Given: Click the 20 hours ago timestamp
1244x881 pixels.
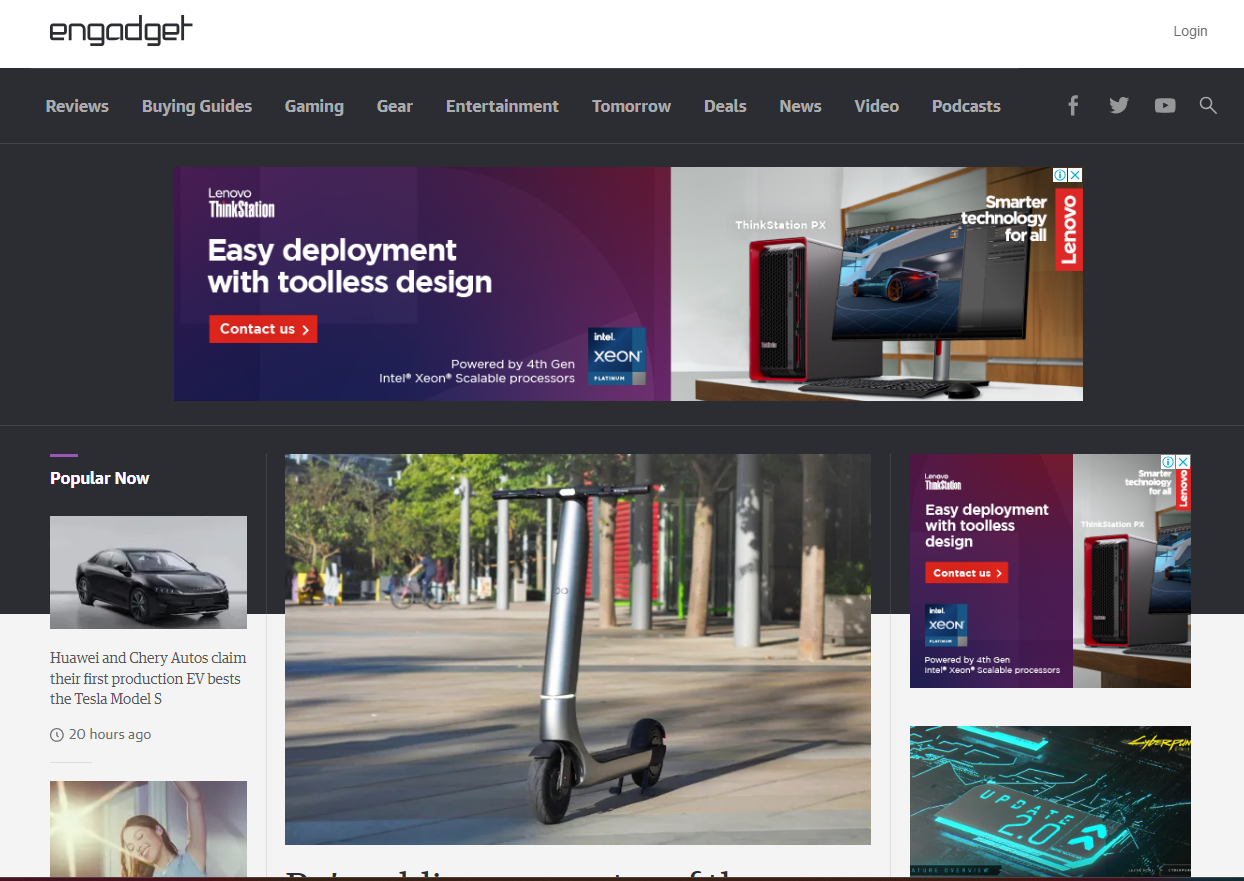Looking at the screenshot, I should coord(110,735).
